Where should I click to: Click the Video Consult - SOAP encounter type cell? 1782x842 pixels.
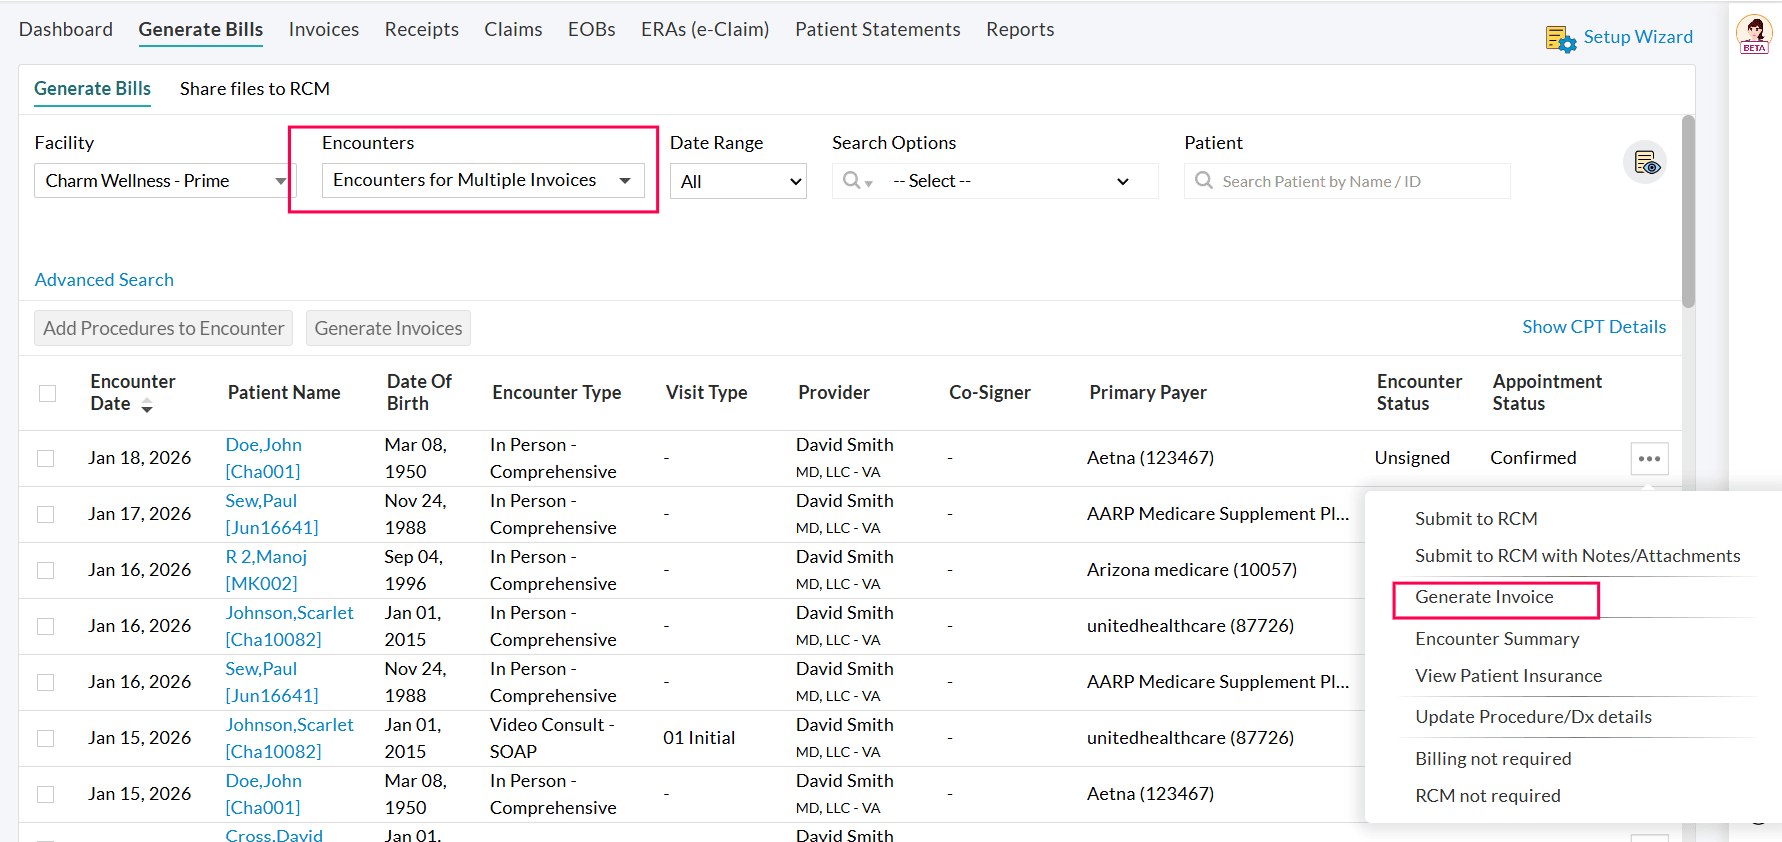click(552, 738)
